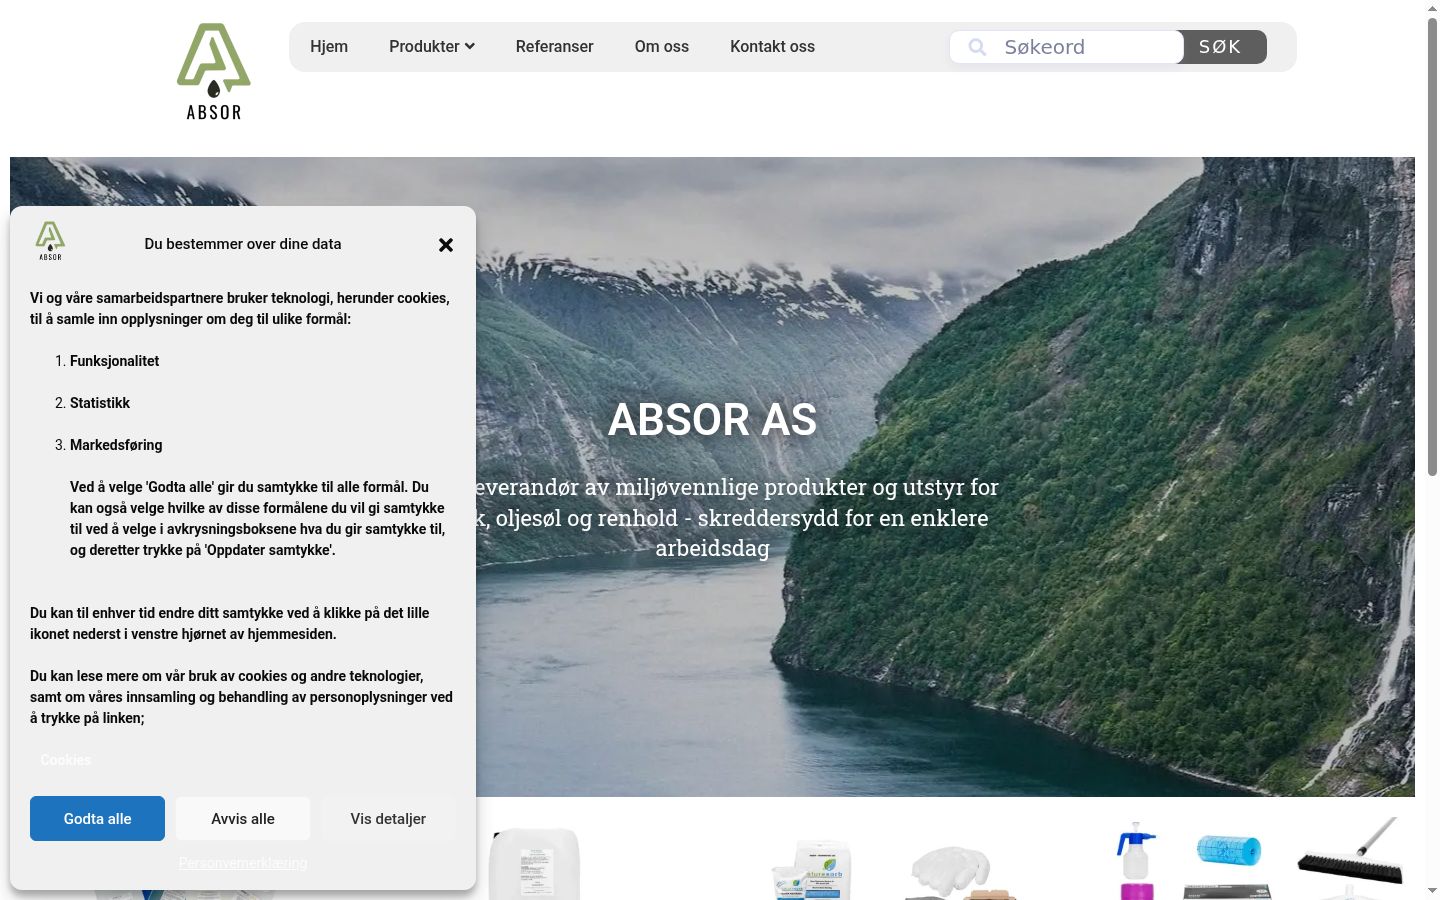Open the Cookies link in the dialog

tap(66, 760)
